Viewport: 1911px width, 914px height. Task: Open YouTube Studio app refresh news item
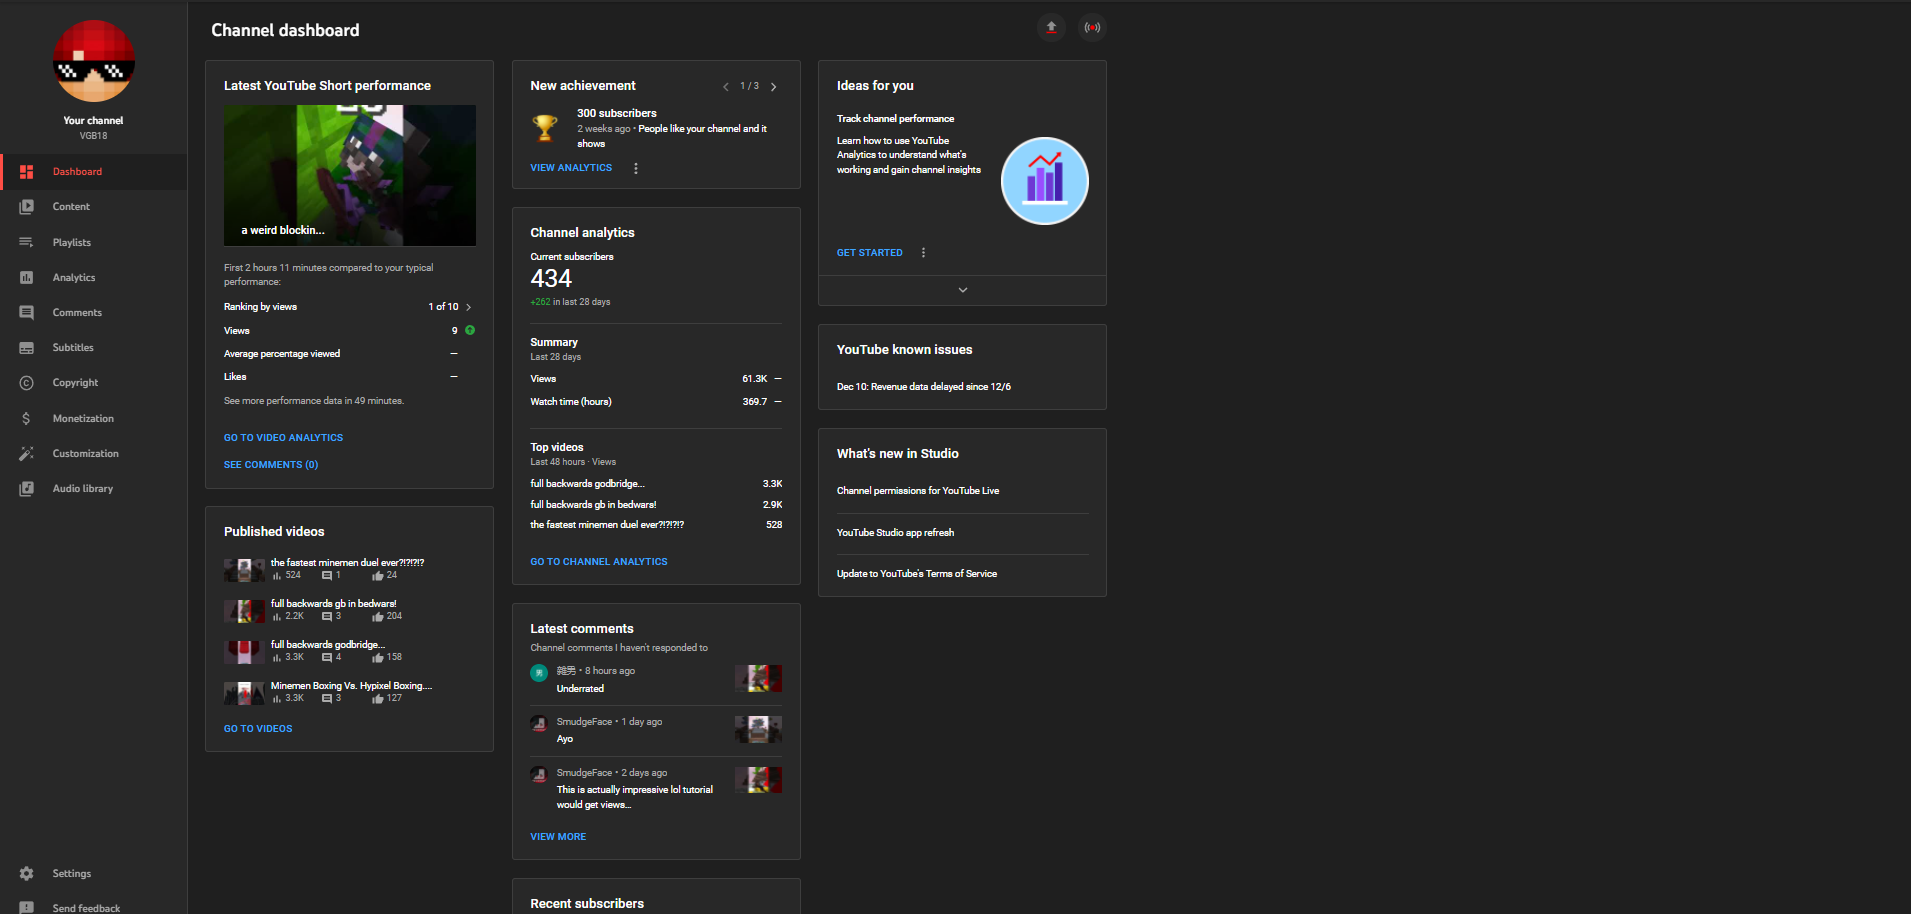click(x=895, y=533)
